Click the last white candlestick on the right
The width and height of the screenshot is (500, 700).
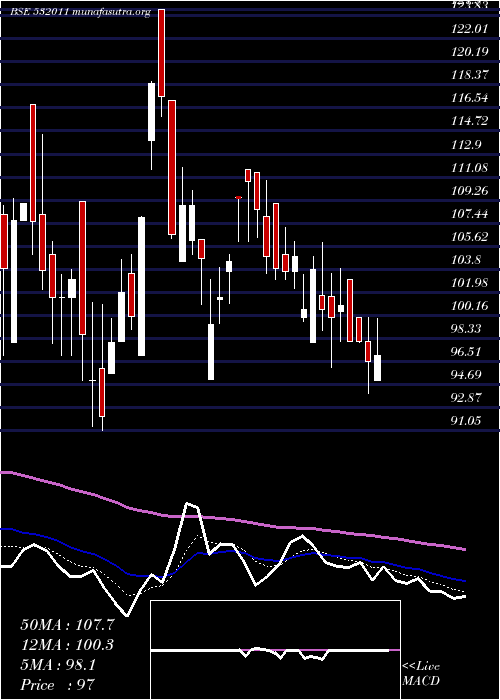point(377,368)
